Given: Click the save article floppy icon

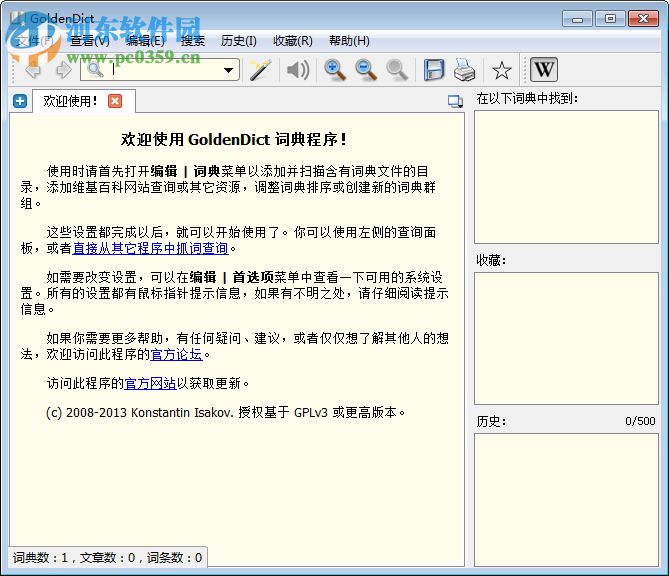Looking at the screenshot, I should coord(434,70).
